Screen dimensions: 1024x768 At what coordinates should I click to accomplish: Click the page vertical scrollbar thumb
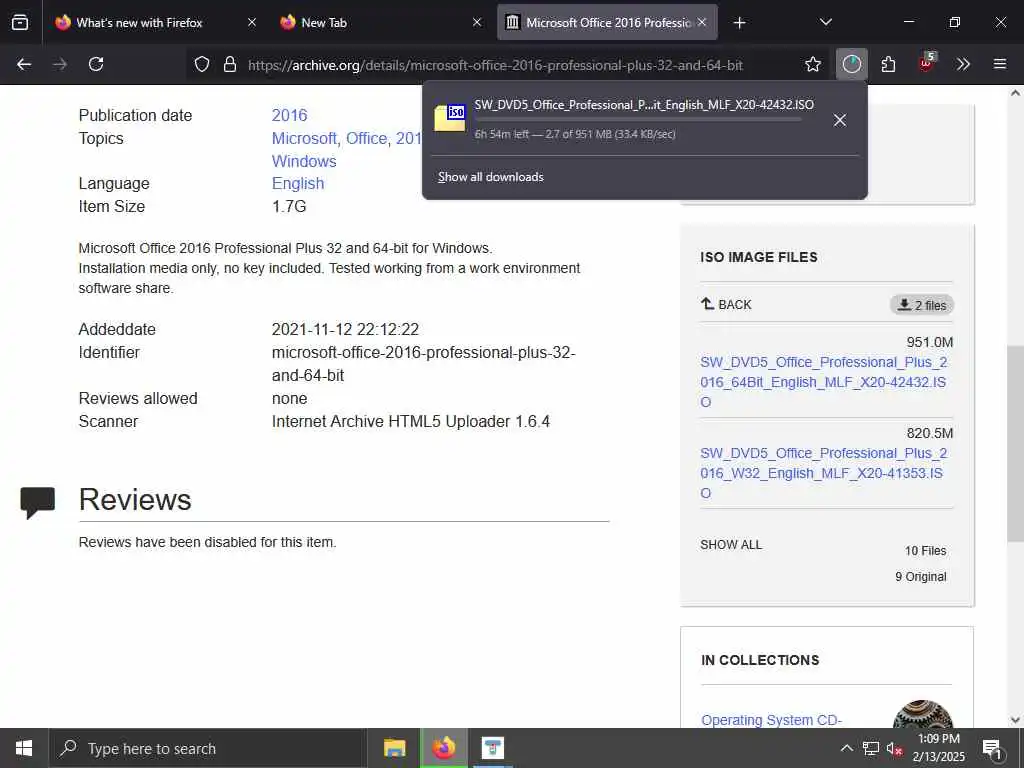1015,444
